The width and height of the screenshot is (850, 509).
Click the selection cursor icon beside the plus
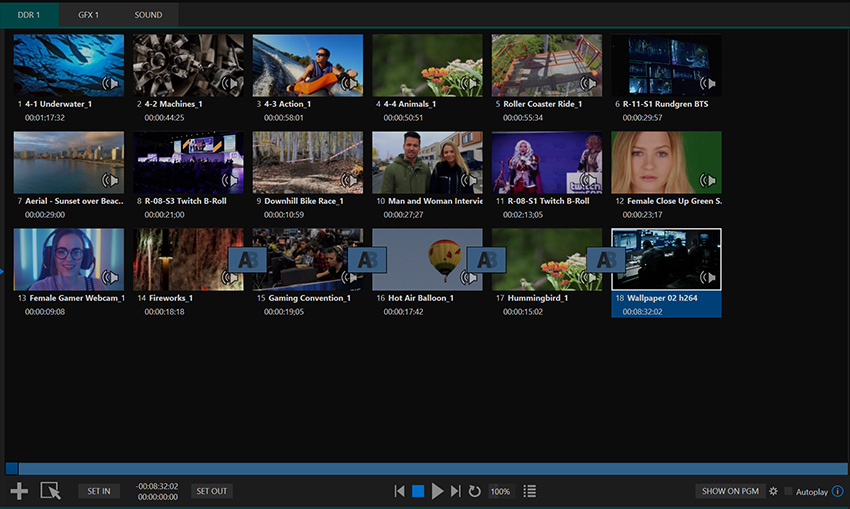point(50,491)
